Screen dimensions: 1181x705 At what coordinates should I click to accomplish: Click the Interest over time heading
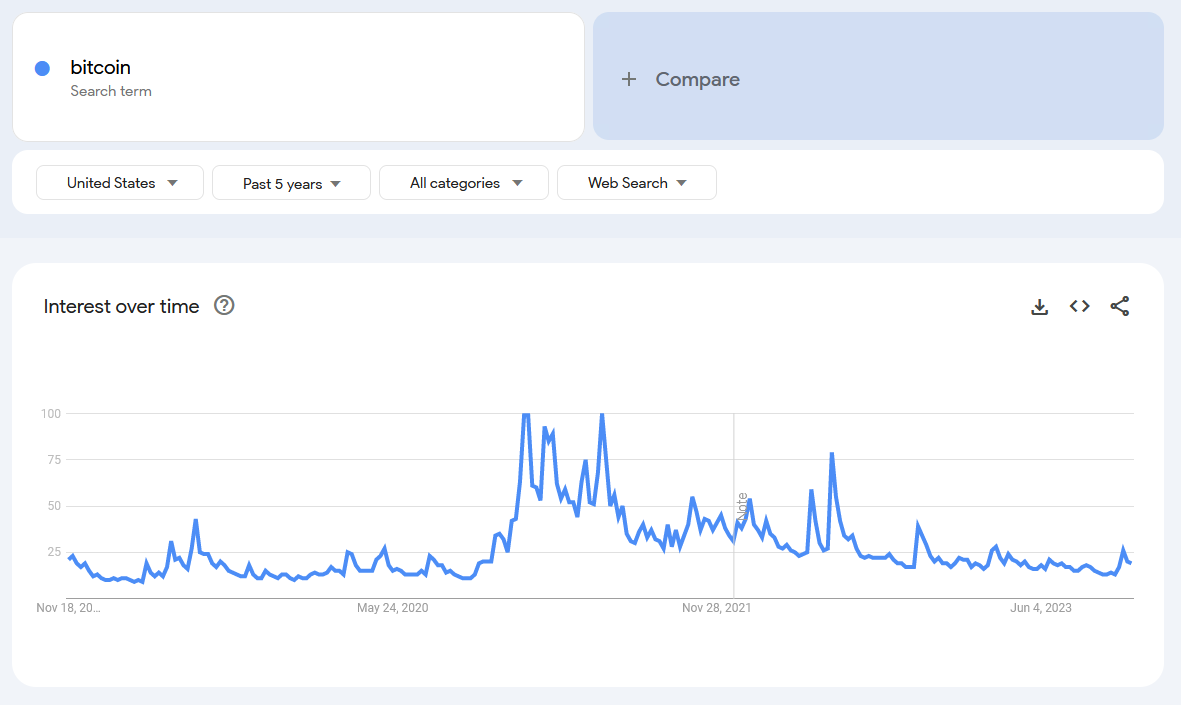click(121, 307)
